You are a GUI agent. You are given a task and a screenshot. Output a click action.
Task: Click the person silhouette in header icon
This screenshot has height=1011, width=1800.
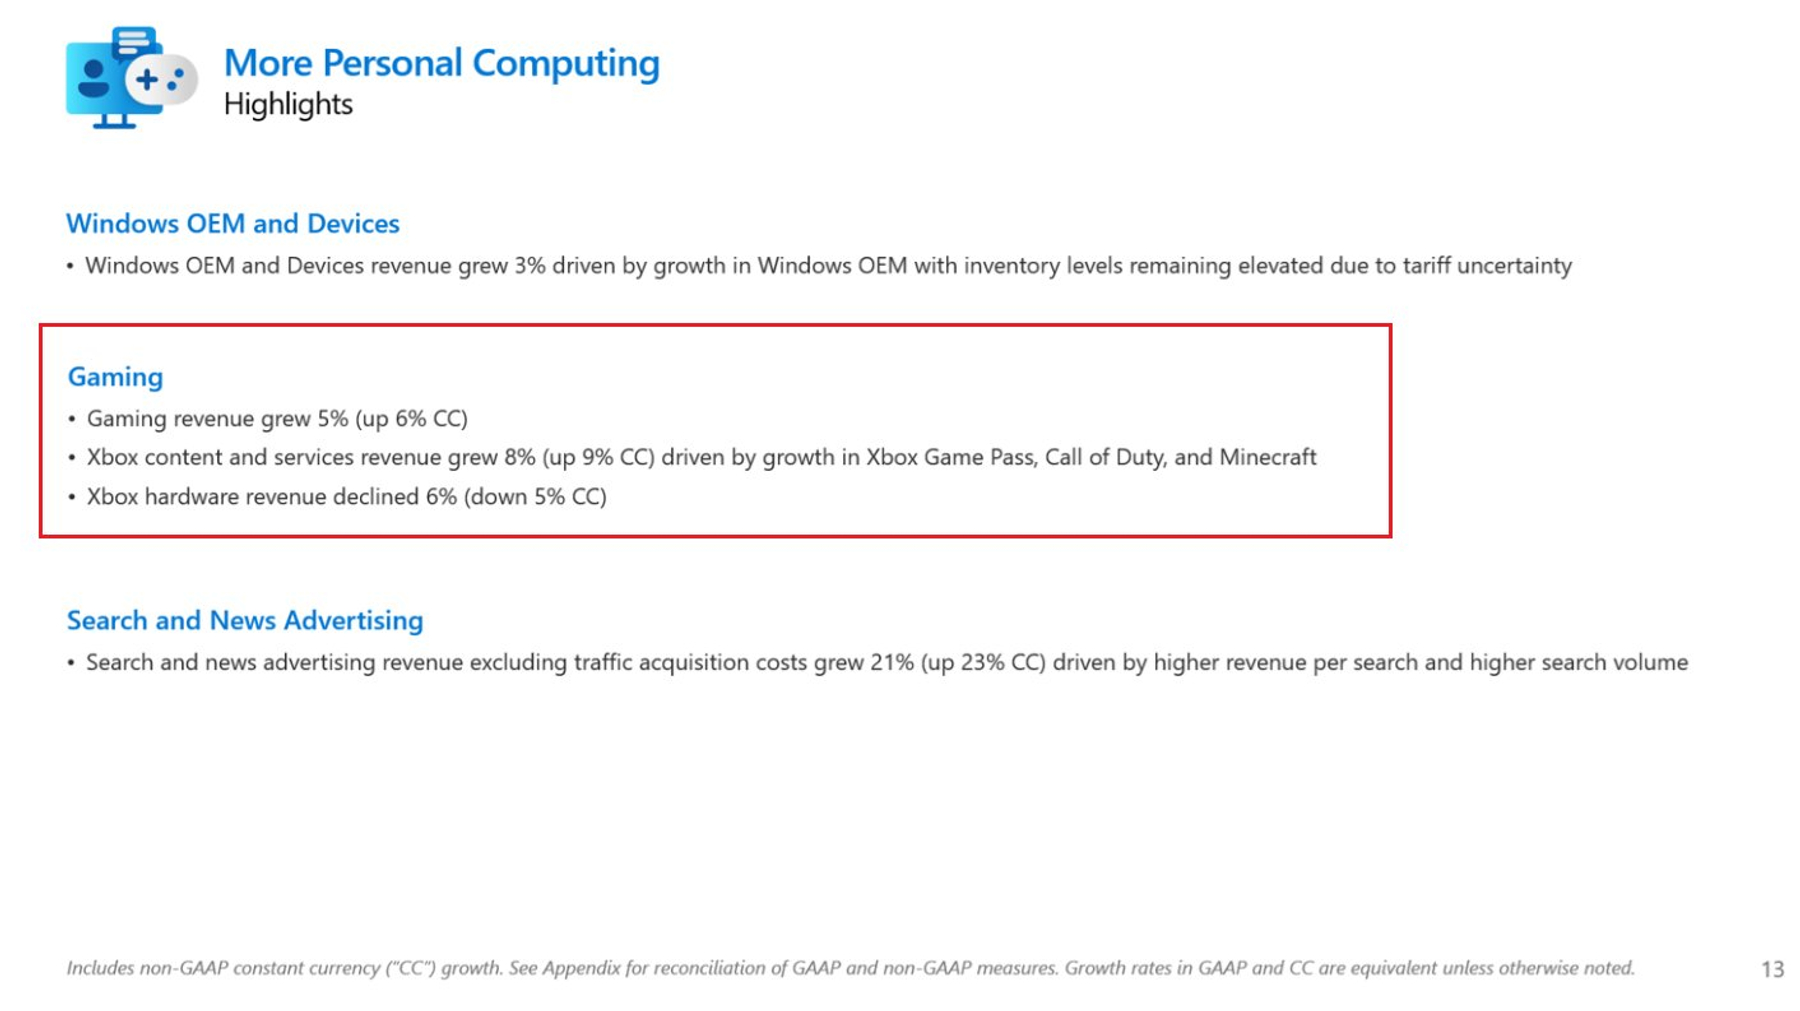pyautogui.click(x=94, y=78)
